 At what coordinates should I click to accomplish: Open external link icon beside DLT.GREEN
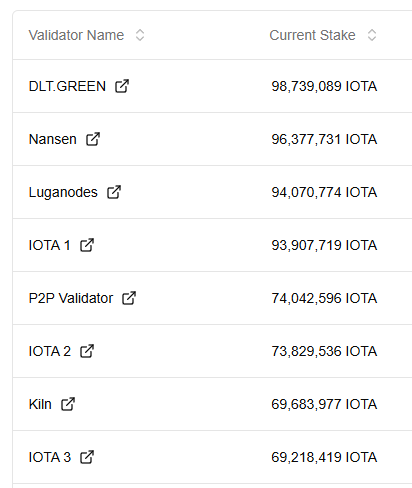[122, 86]
